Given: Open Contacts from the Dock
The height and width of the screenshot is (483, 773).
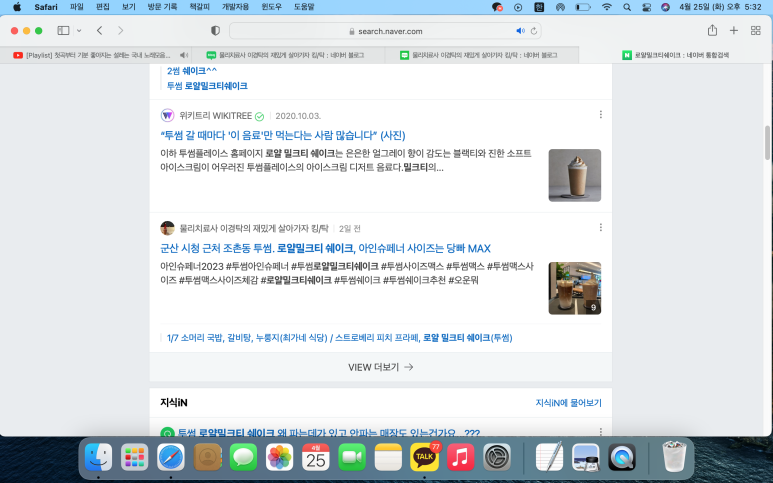Looking at the screenshot, I should coord(207,457).
